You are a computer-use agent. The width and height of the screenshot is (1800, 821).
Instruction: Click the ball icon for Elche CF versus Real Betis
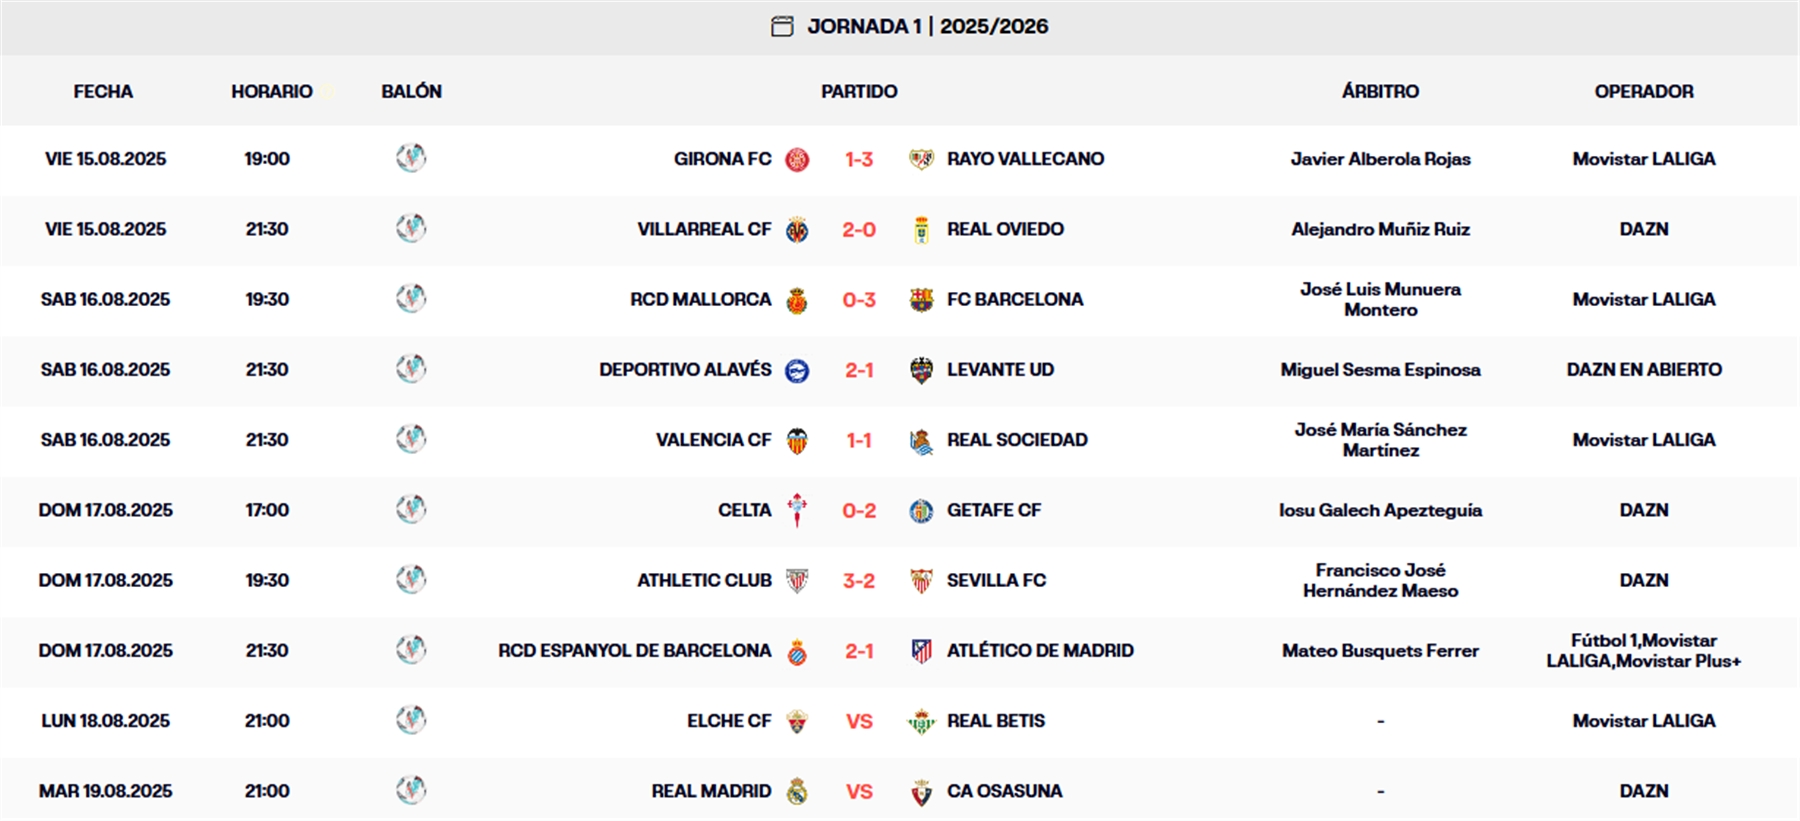[410, 720]
